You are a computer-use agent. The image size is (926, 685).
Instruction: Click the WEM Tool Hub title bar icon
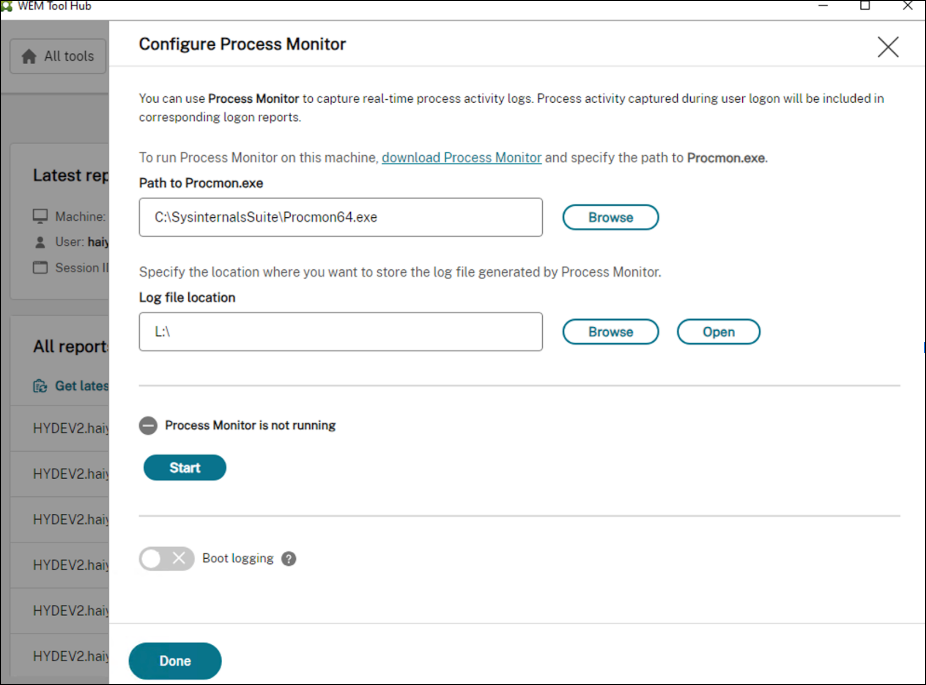click(10, 6)
